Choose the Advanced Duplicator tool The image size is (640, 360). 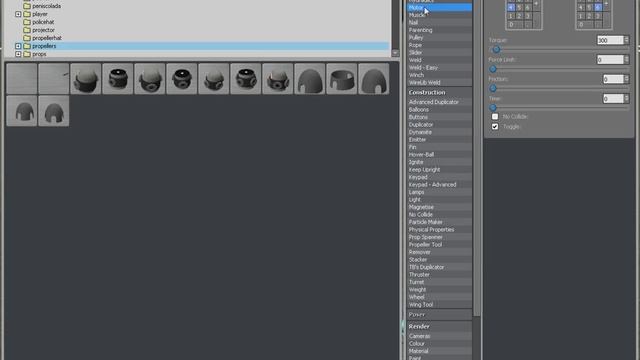coord(439,102)
